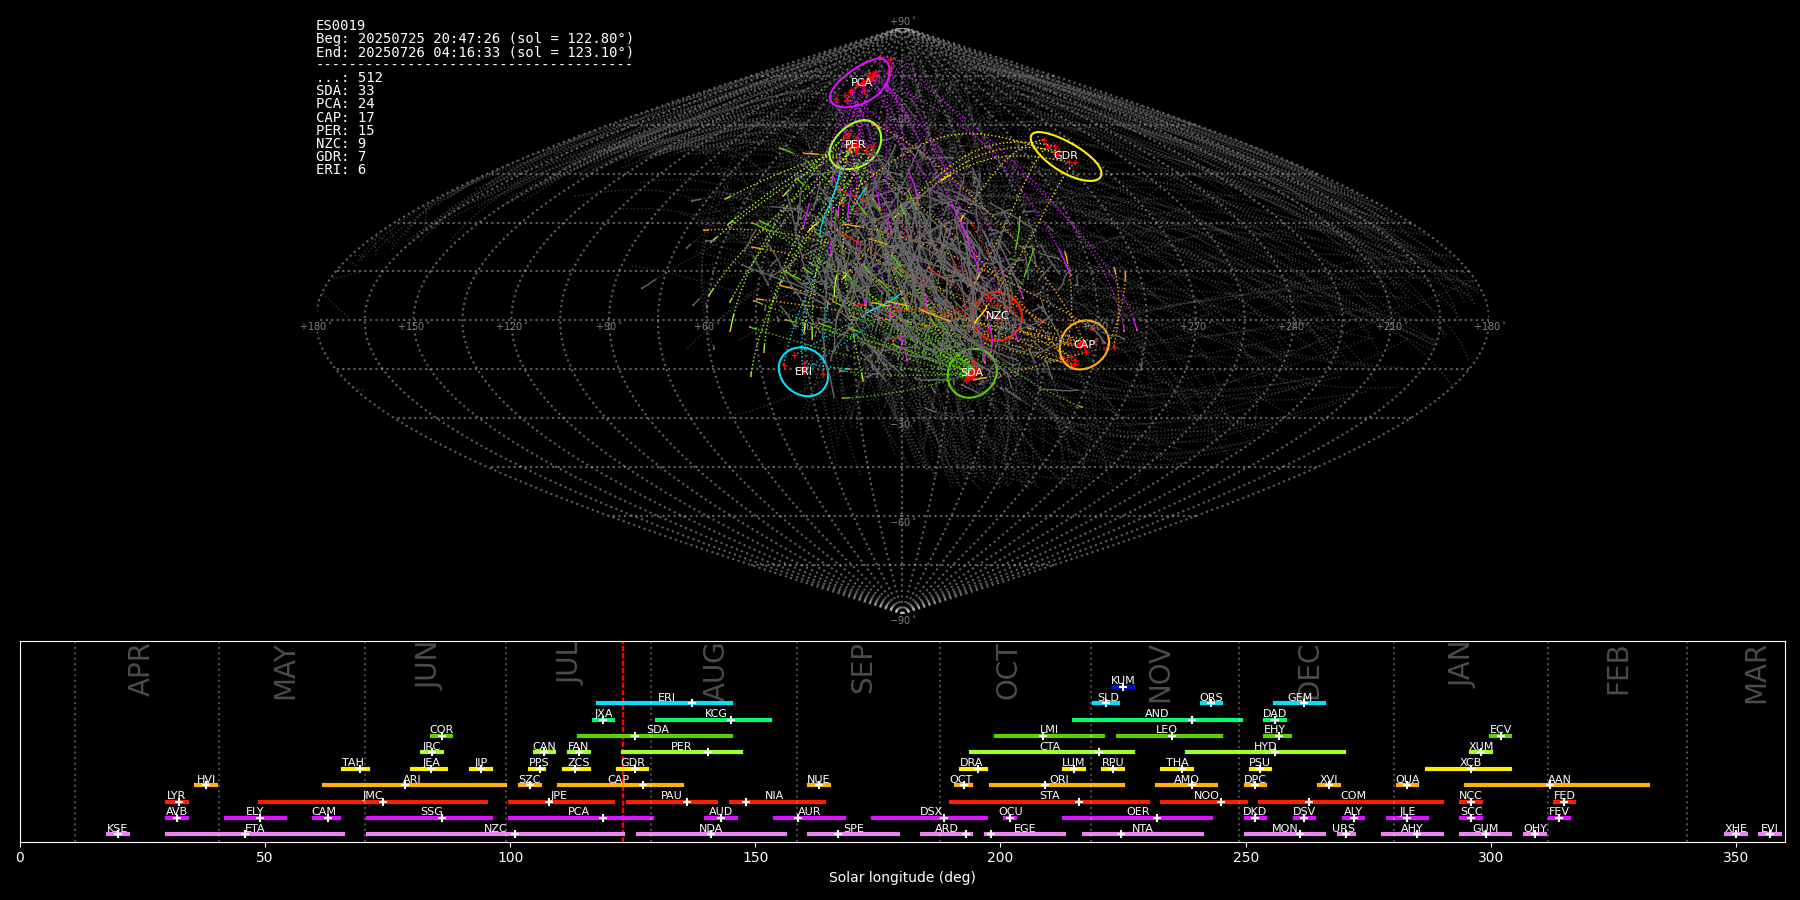This screenshot has height=900, width=1800.
Task: Click 'SDA: 33' in the legend list
Action: tap(345, 91)
